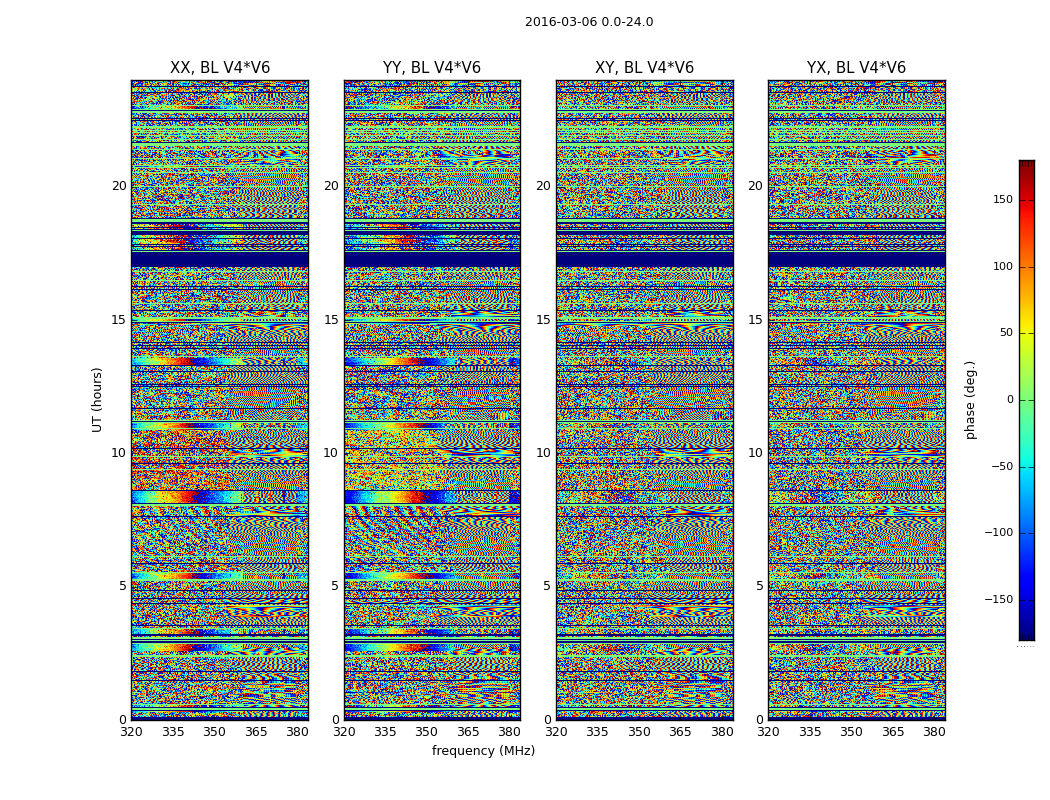The image size is (1050, 800).
Task: Click the 15 hour tick on YY plot
Action: (331, 320)
